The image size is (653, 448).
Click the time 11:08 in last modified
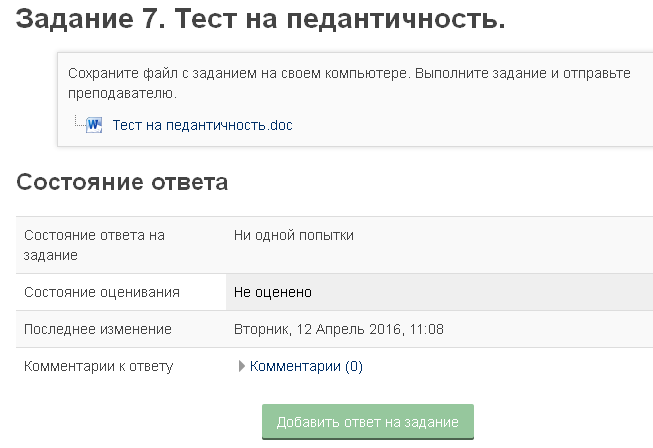pos(426,329)
